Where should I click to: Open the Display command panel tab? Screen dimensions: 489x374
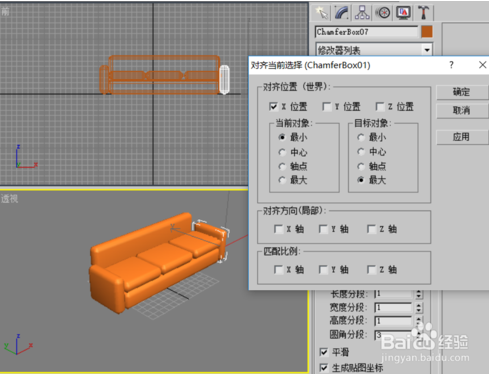pos(403,13)
